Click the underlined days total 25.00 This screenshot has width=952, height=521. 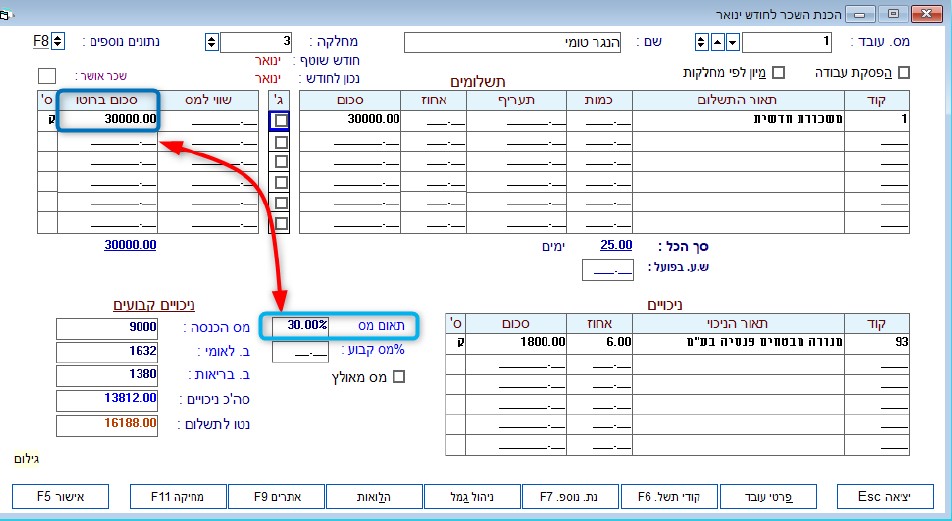tap(616, 245)
